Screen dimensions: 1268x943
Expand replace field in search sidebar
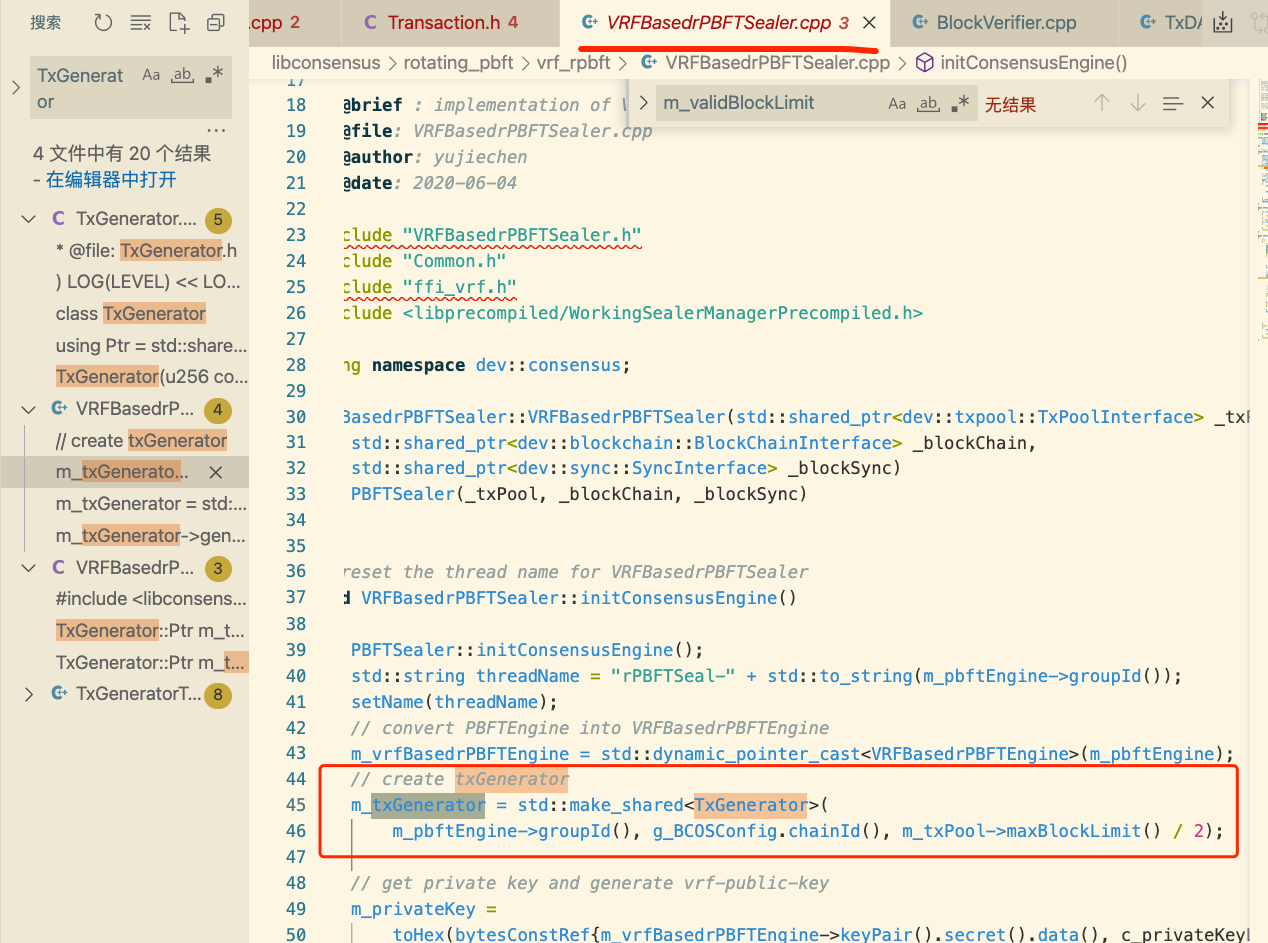click(15, 88)
